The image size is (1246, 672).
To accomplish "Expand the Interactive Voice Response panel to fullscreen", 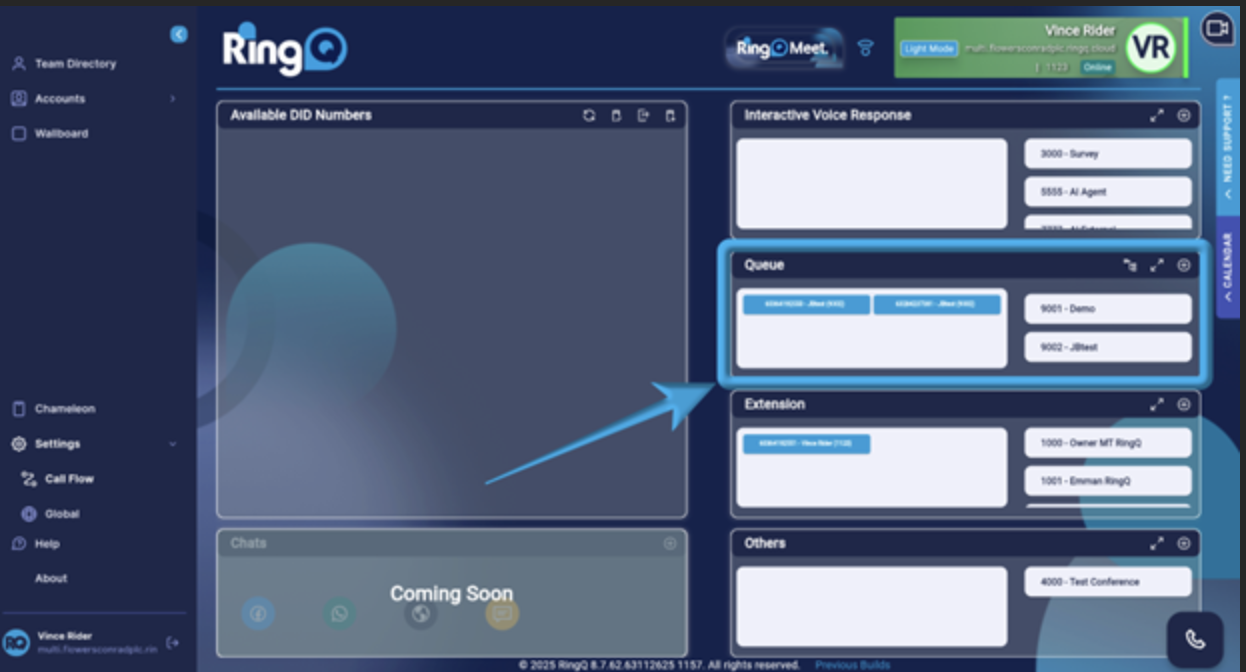I will click(1157, 115).
